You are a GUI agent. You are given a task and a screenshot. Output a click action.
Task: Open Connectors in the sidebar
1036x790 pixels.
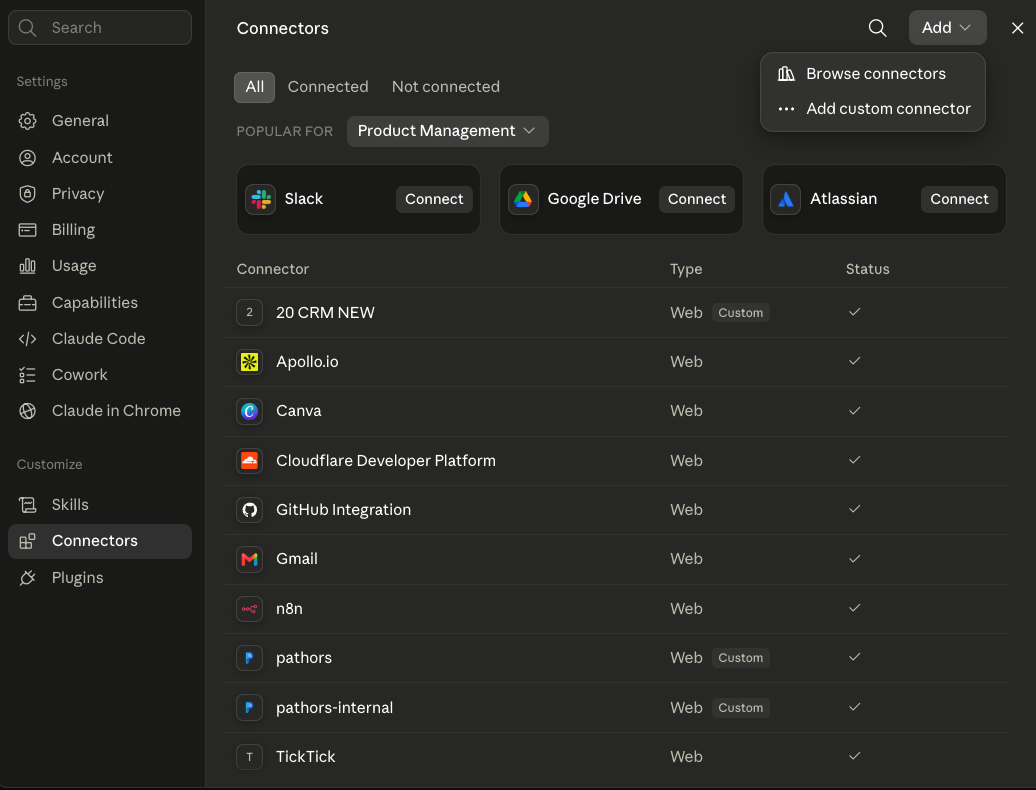coord(100,541)
